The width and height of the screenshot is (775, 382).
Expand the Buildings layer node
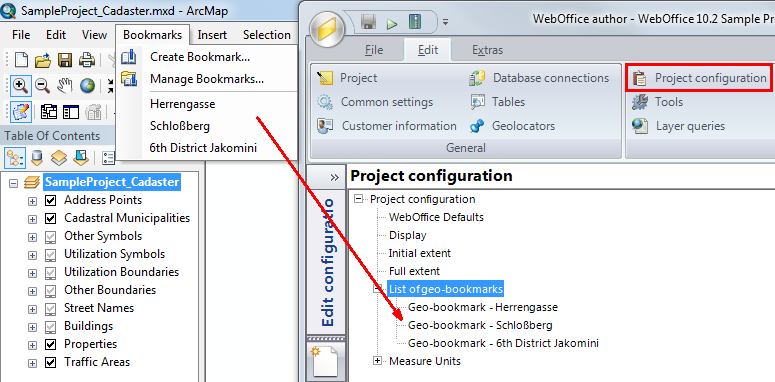pos(32,327)
